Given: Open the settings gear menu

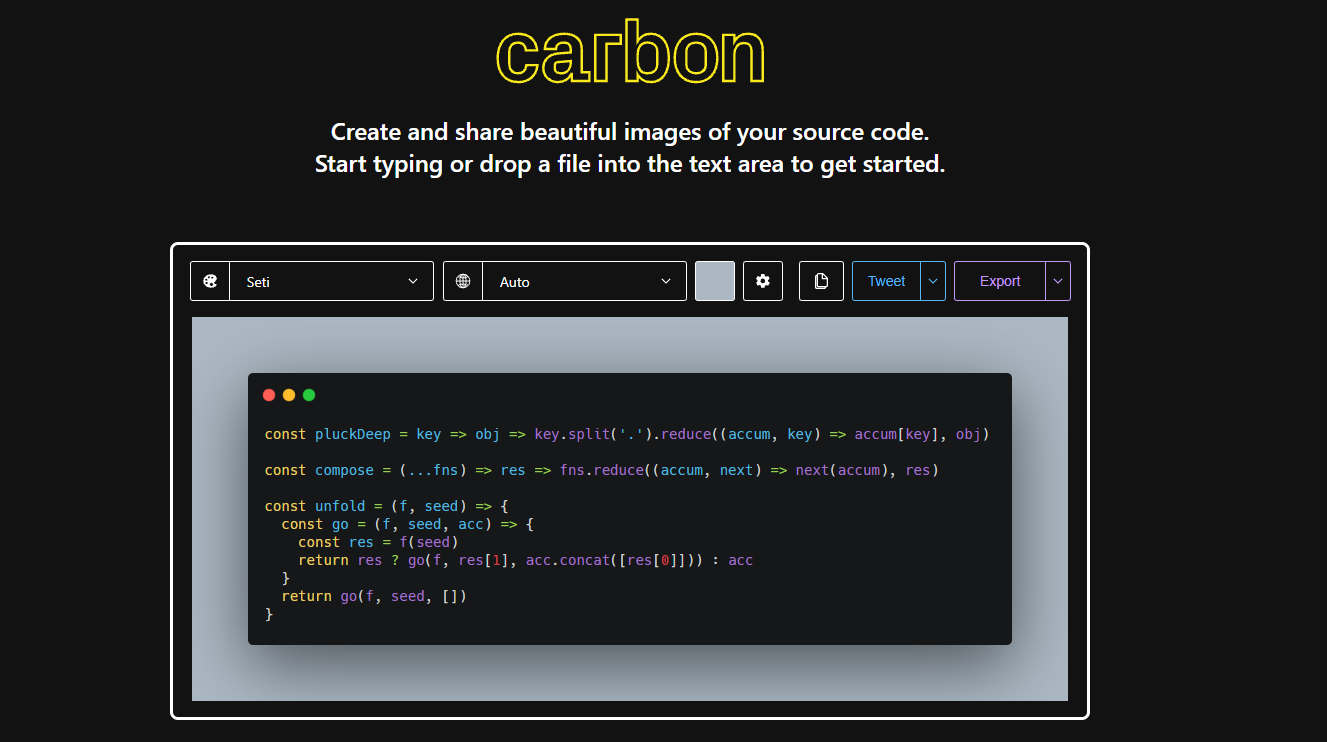Looking at the screenshot, I should click(x=763, y=281).
